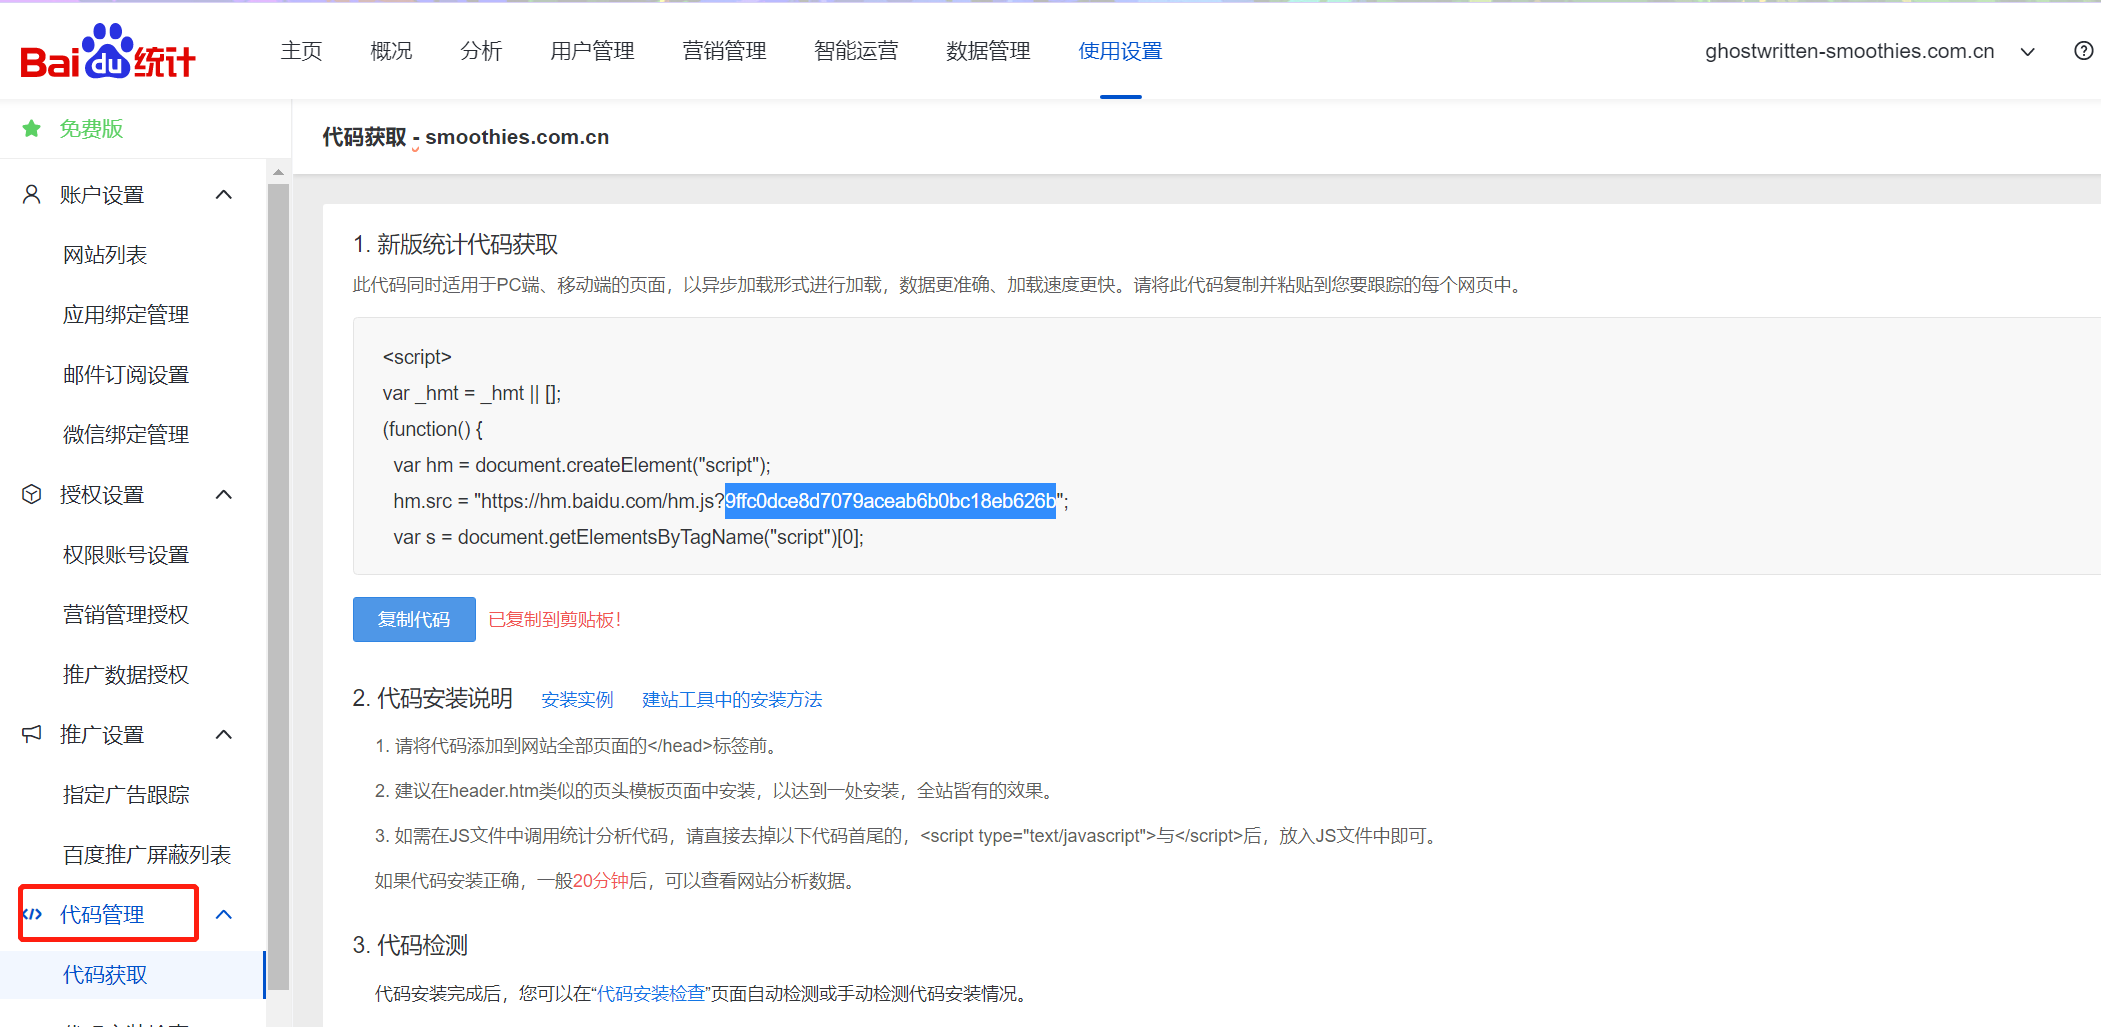The image size is (2101, 1027).
Task: Open 指定广告跟踪 in the sidebar
Action: 126,795
